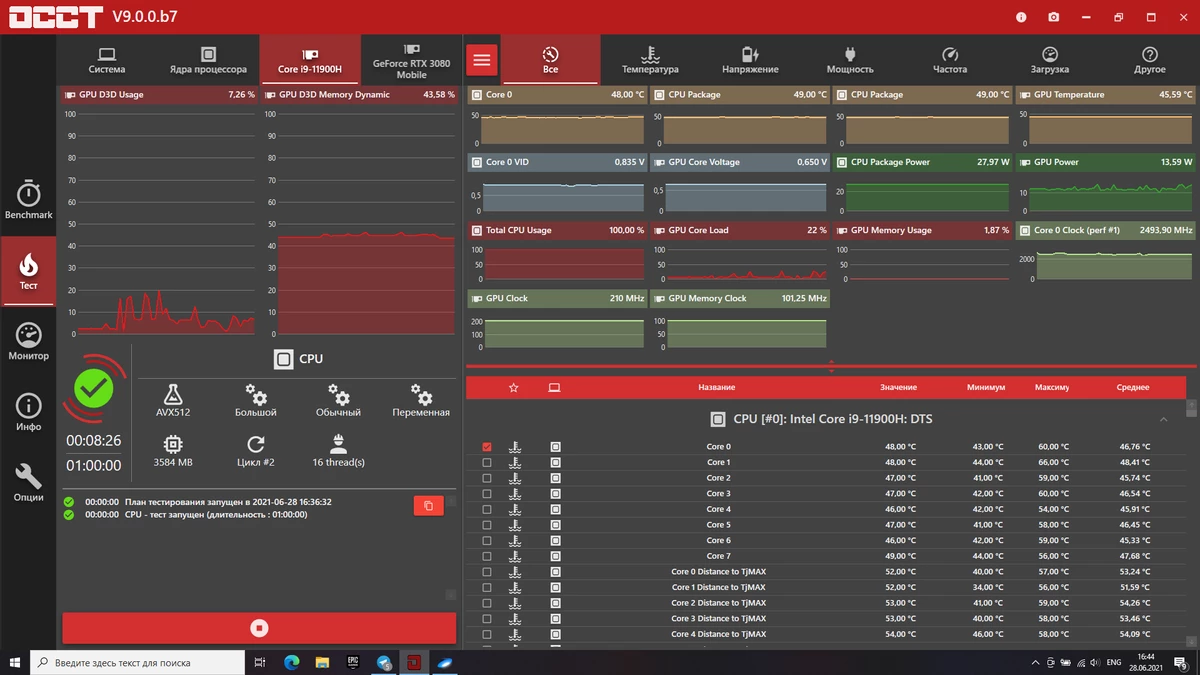Switch to the Ядра процессора tab

[x=208, y=60]
